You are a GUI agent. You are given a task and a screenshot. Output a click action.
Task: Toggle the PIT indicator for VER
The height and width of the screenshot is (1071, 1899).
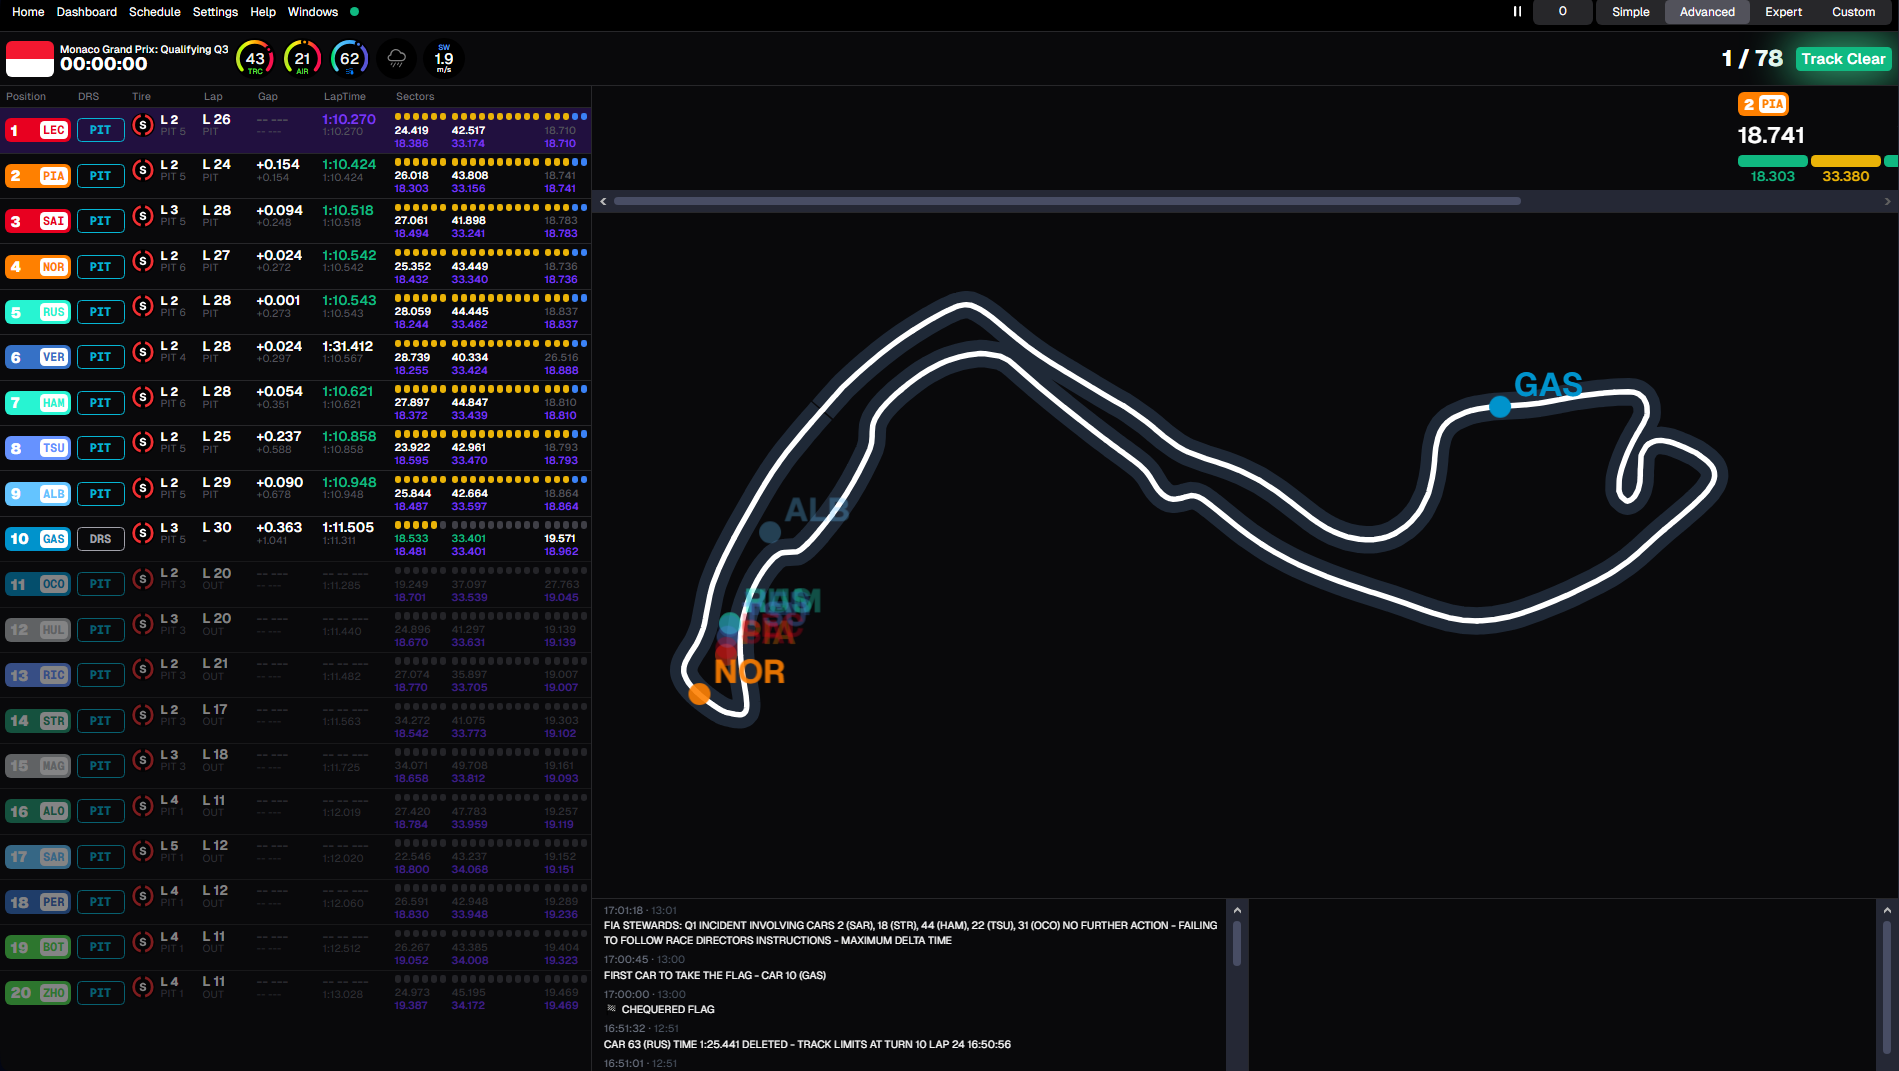pyautogui.click(x=100, y=357)
